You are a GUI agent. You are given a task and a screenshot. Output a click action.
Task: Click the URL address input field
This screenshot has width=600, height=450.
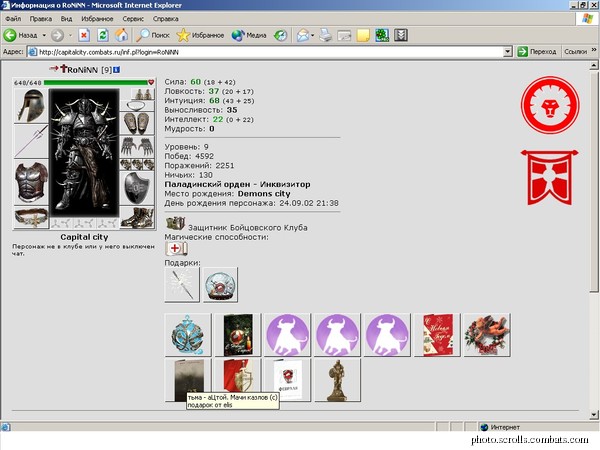pyautogui.click(x=266, y=52)
